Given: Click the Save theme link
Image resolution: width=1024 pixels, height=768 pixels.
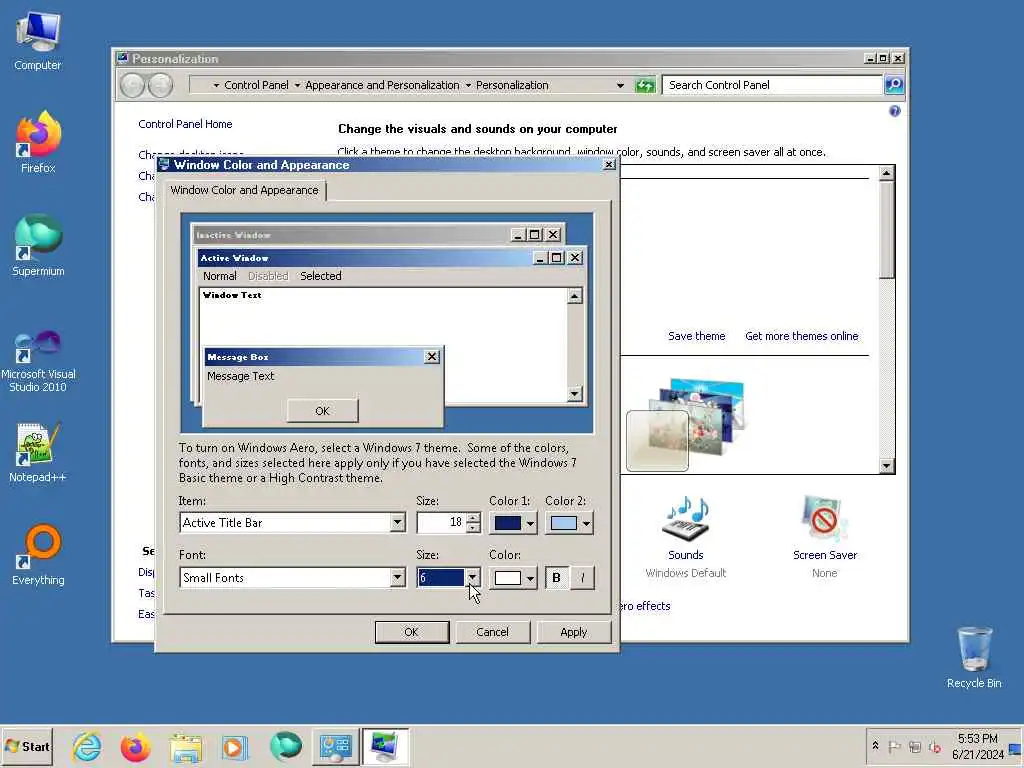Looking at the screenshot, I should [696, 336].
